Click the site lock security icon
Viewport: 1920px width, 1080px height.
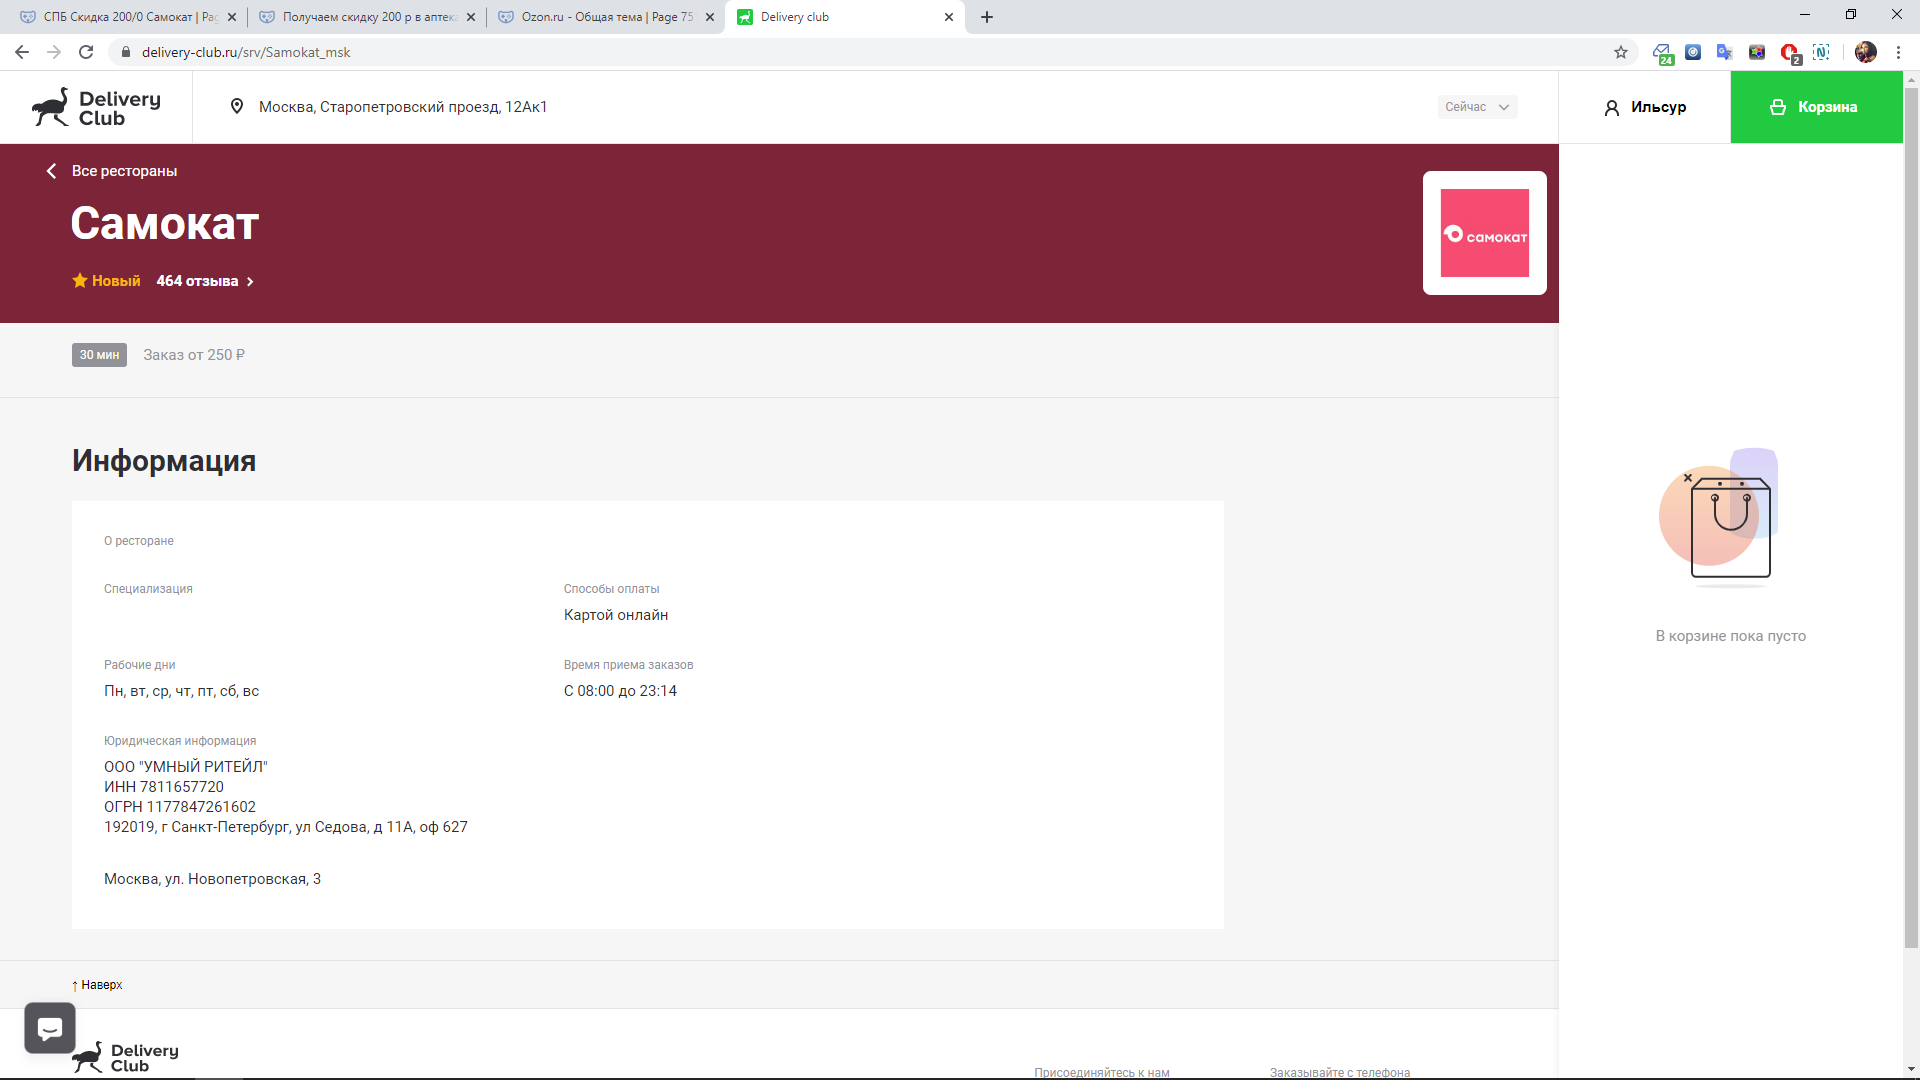pos(126,52)
